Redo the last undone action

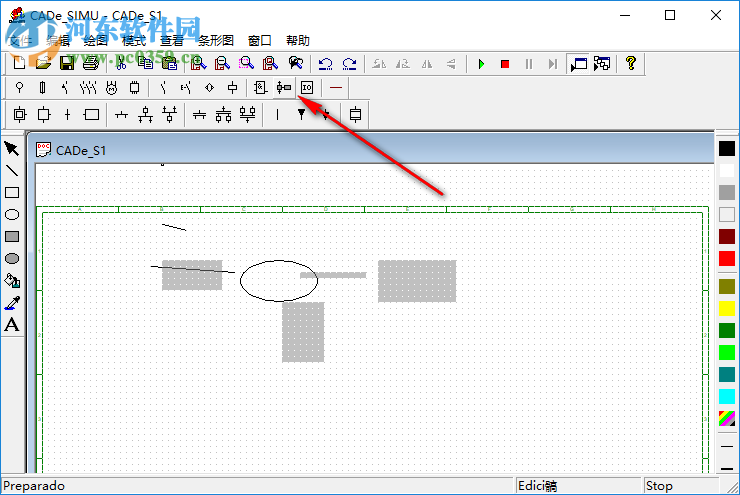coord(349,63)
